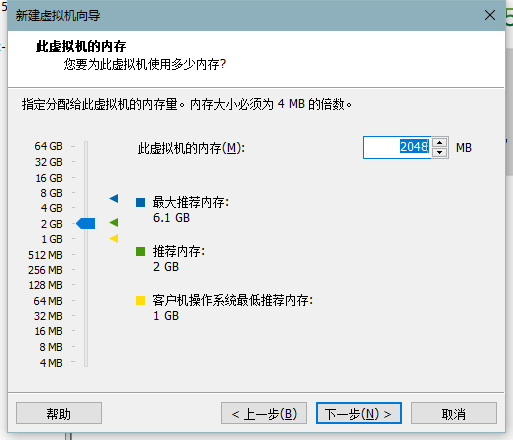Click the blue maximum recommended memory marker
This screenshot has height=440, width=513.
pyautogui.click(x=114, y=198)
